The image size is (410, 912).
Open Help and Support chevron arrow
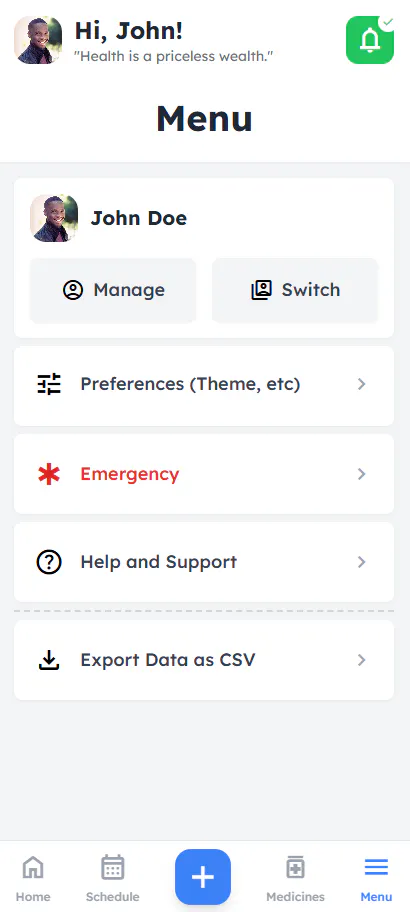click(362, 562)
